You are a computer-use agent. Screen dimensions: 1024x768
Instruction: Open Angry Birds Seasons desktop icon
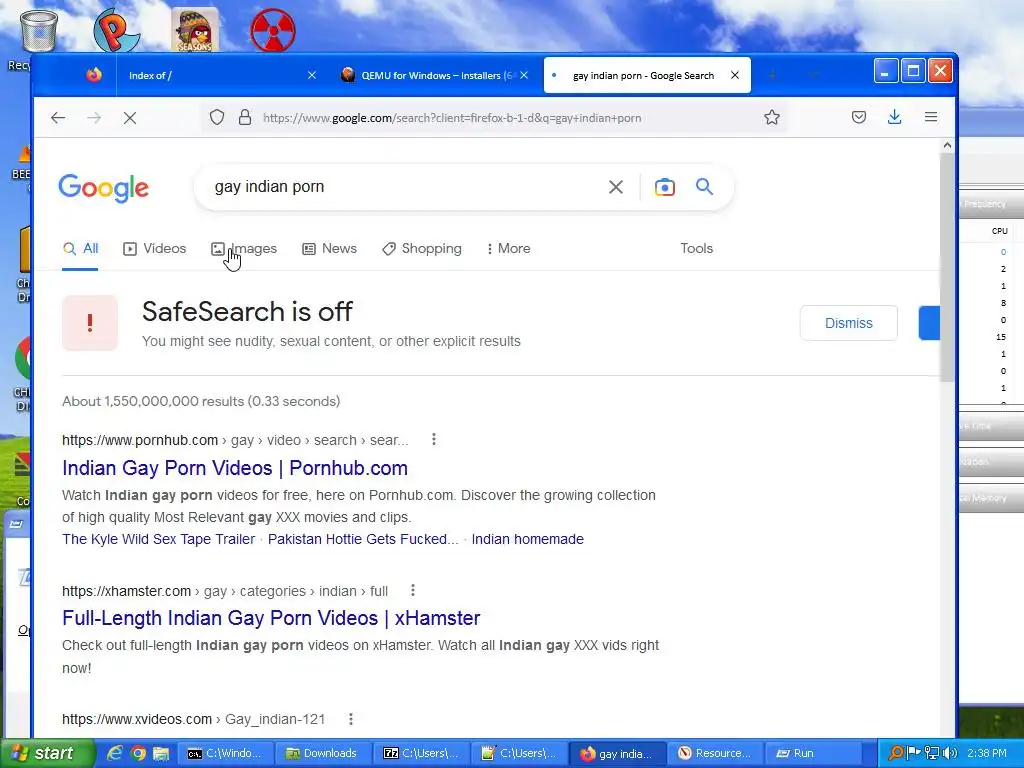(195, 30)
